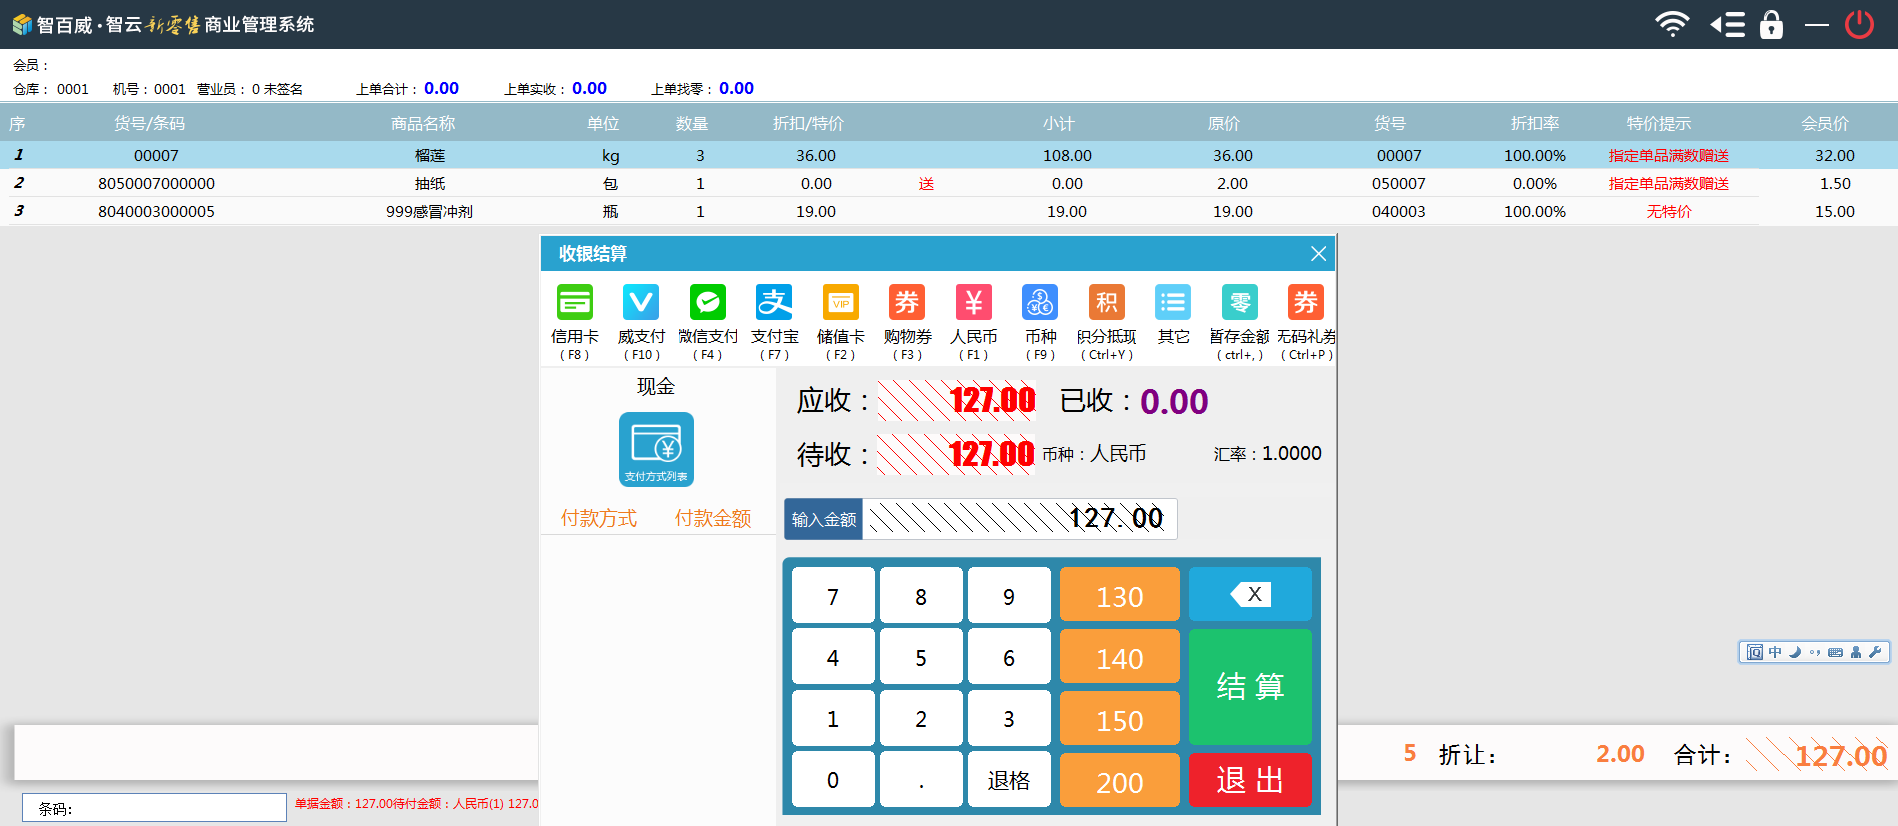Select the 999感冒冲剂 row in item list

(x=429, y=211)
